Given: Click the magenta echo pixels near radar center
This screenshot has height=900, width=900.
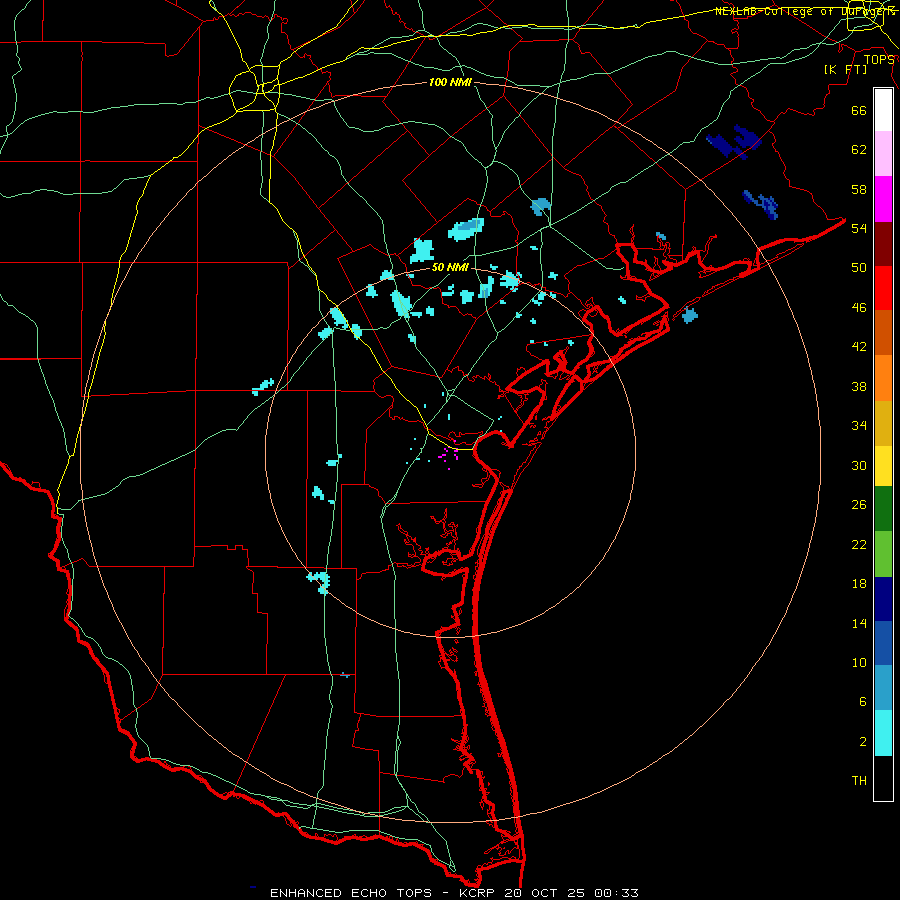Looking at the screenshot, I should pyautogui.click(x=448, y=456).
